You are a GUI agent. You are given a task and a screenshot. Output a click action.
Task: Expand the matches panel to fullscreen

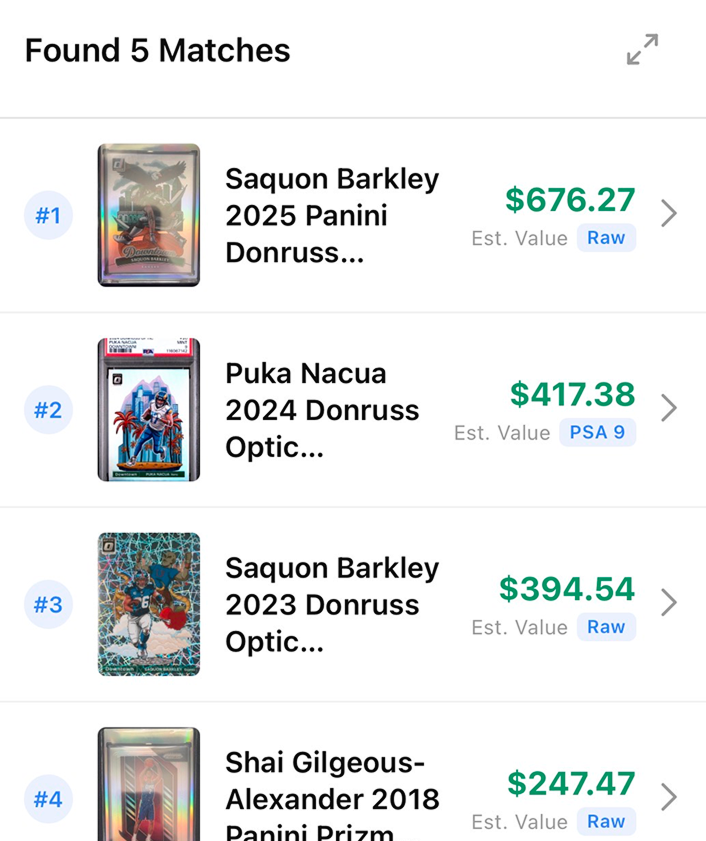(642, 50)
